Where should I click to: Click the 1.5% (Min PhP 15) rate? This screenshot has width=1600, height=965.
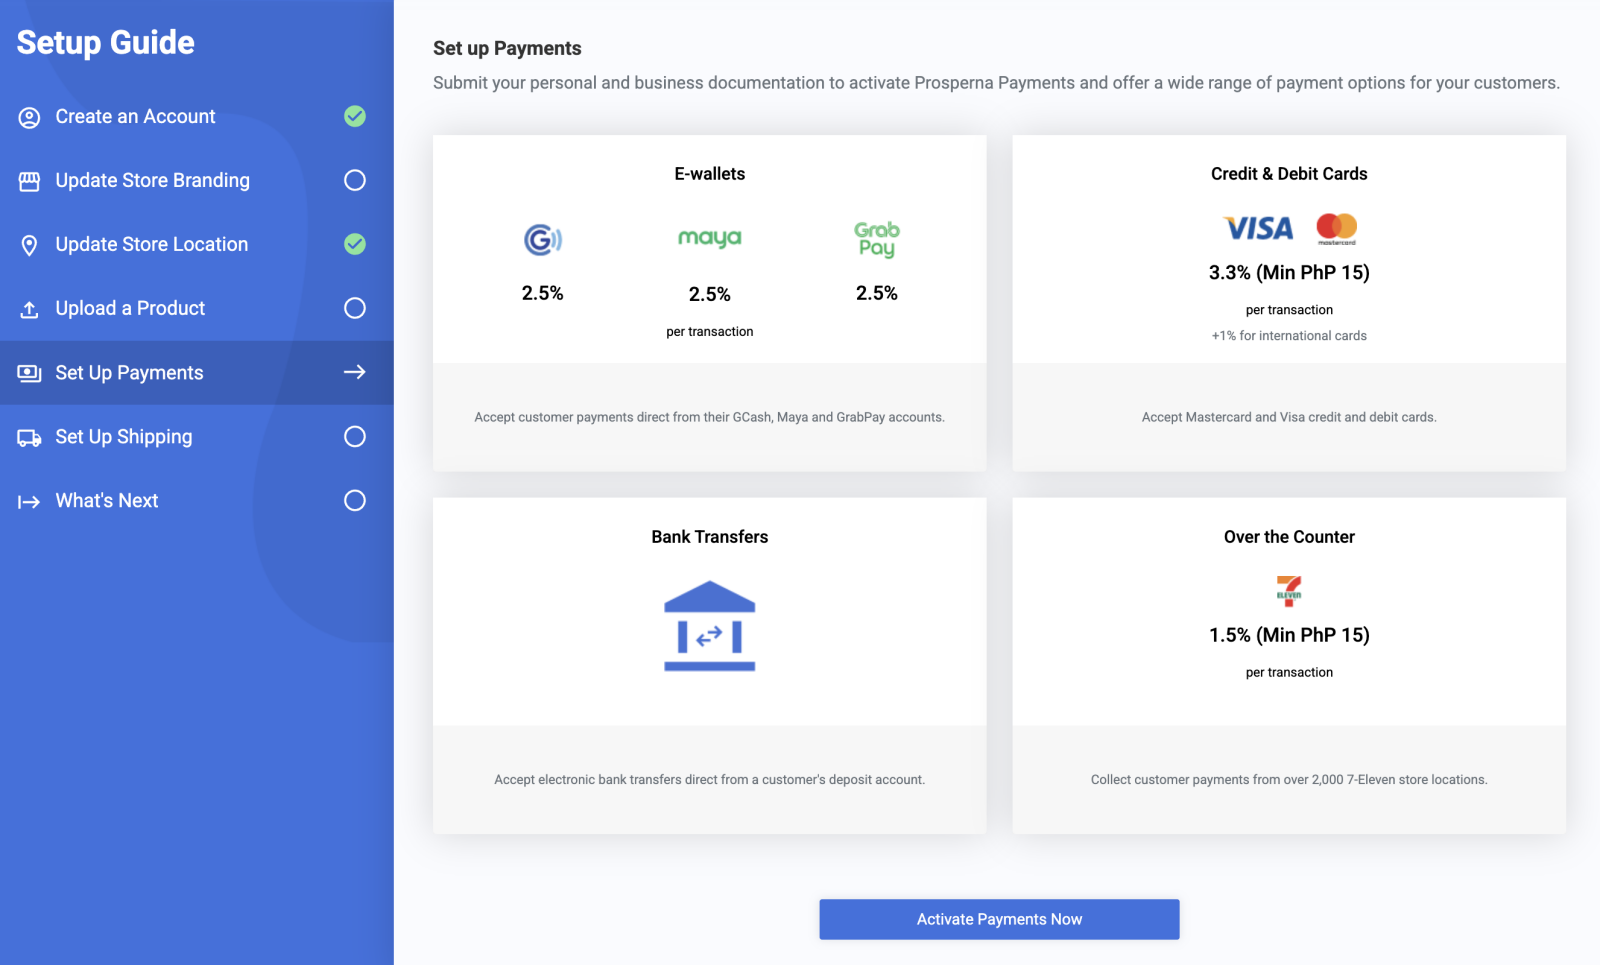coord(1289,635)
